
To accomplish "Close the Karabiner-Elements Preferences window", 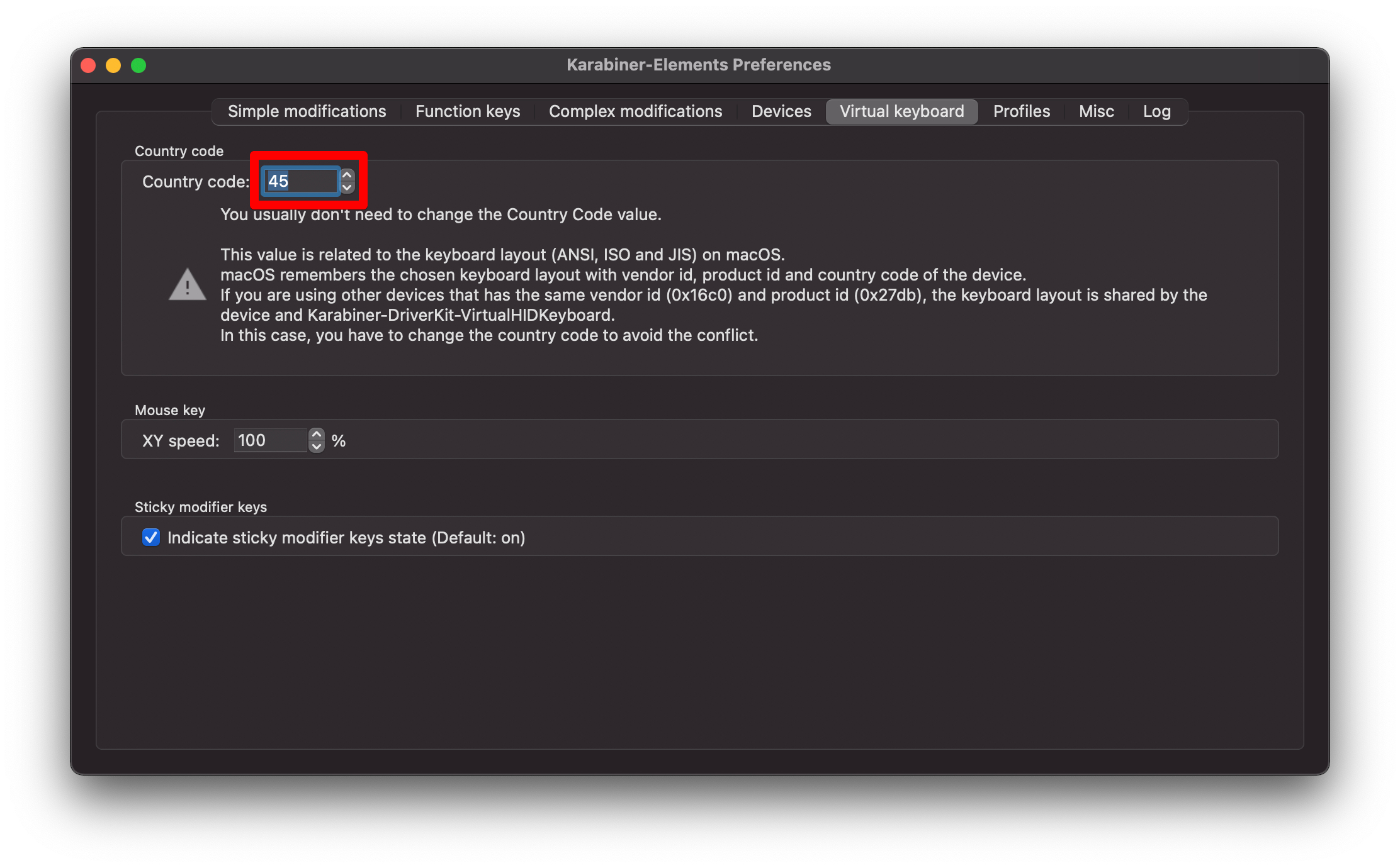I will (88, 65).
